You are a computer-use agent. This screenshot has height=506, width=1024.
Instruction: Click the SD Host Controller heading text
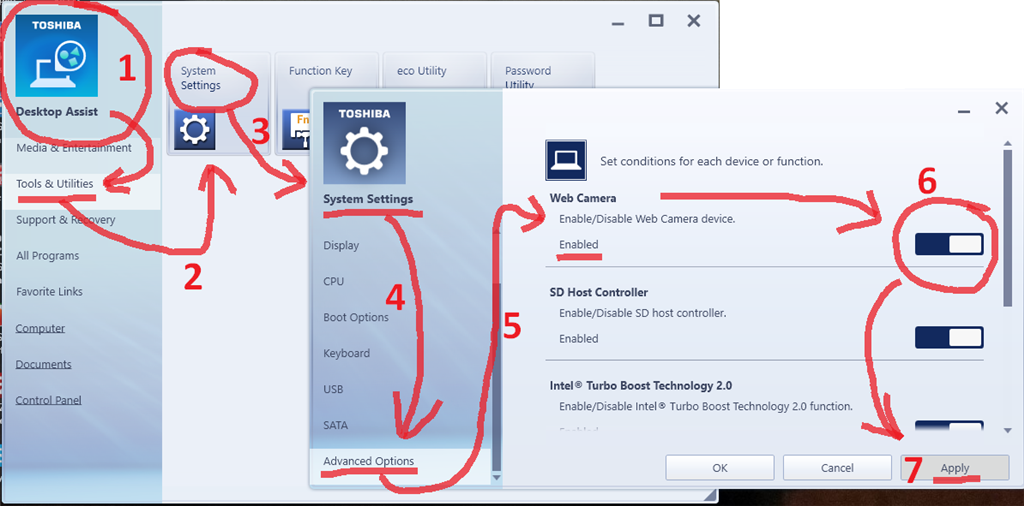point(599,292)
